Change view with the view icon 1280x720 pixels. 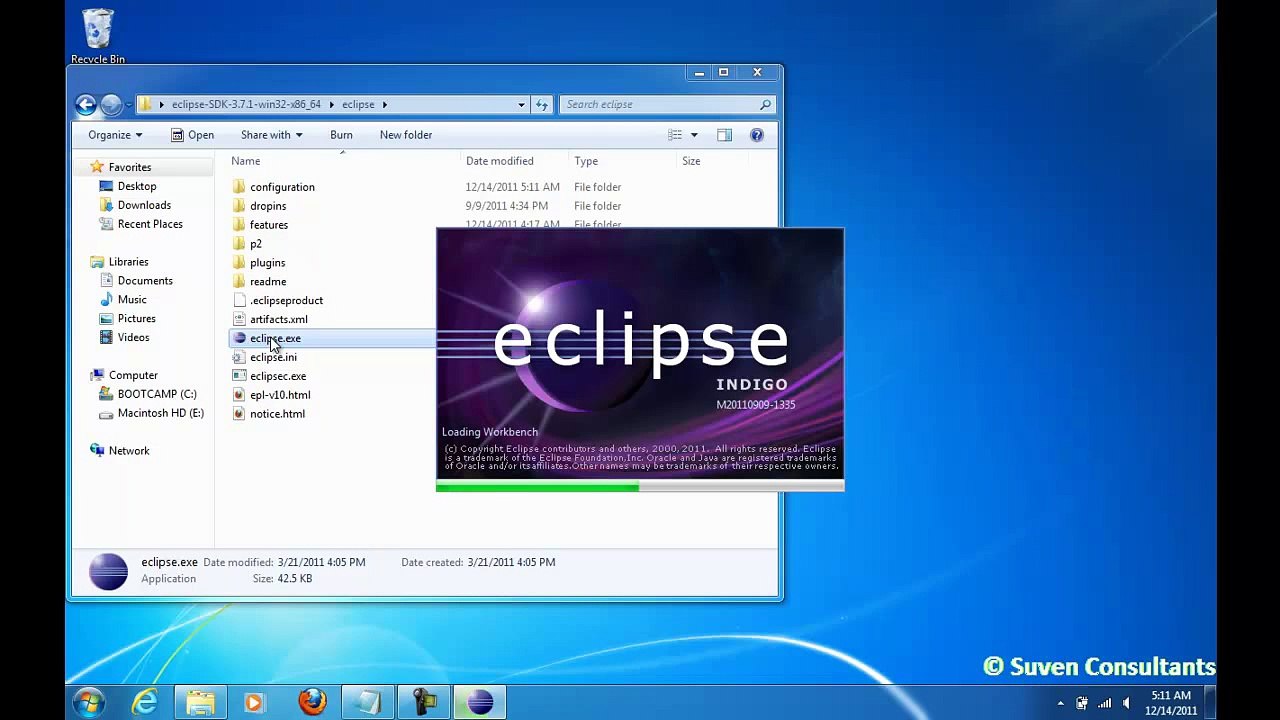click(675, 135)
